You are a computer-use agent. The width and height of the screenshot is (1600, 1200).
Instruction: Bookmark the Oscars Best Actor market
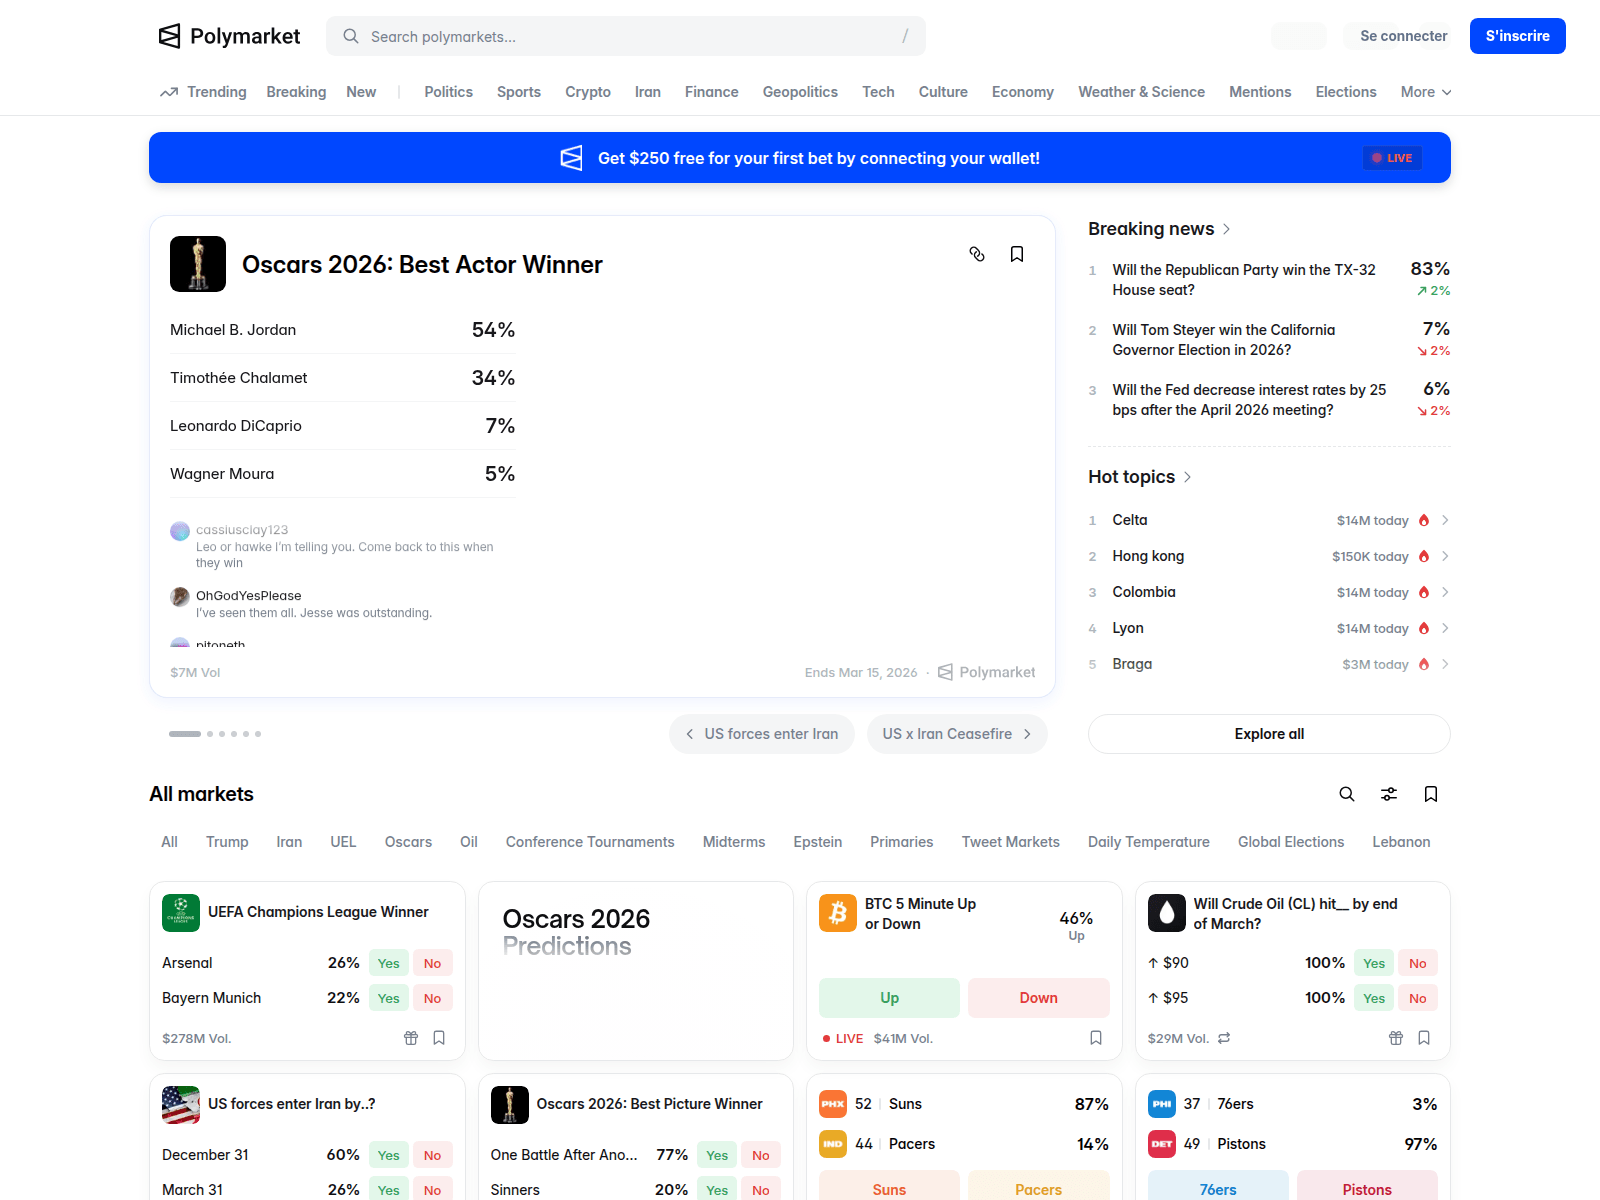(1017, 254)
